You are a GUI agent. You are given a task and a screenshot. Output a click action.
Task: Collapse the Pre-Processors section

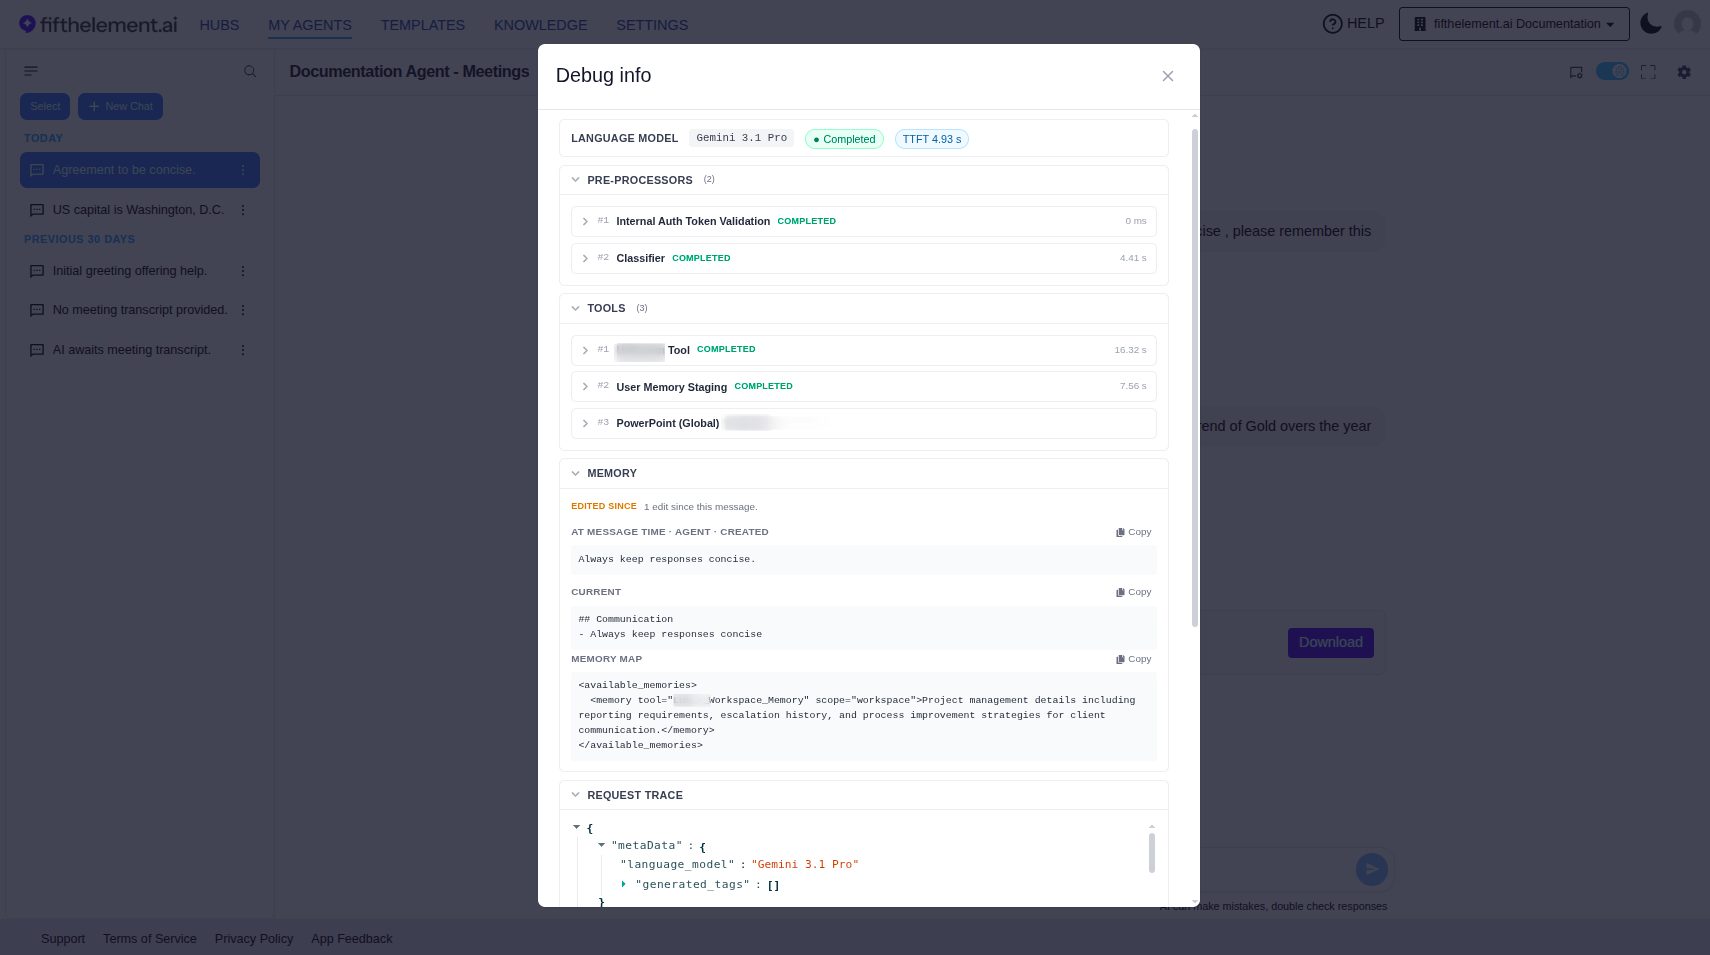pos(576,180)
